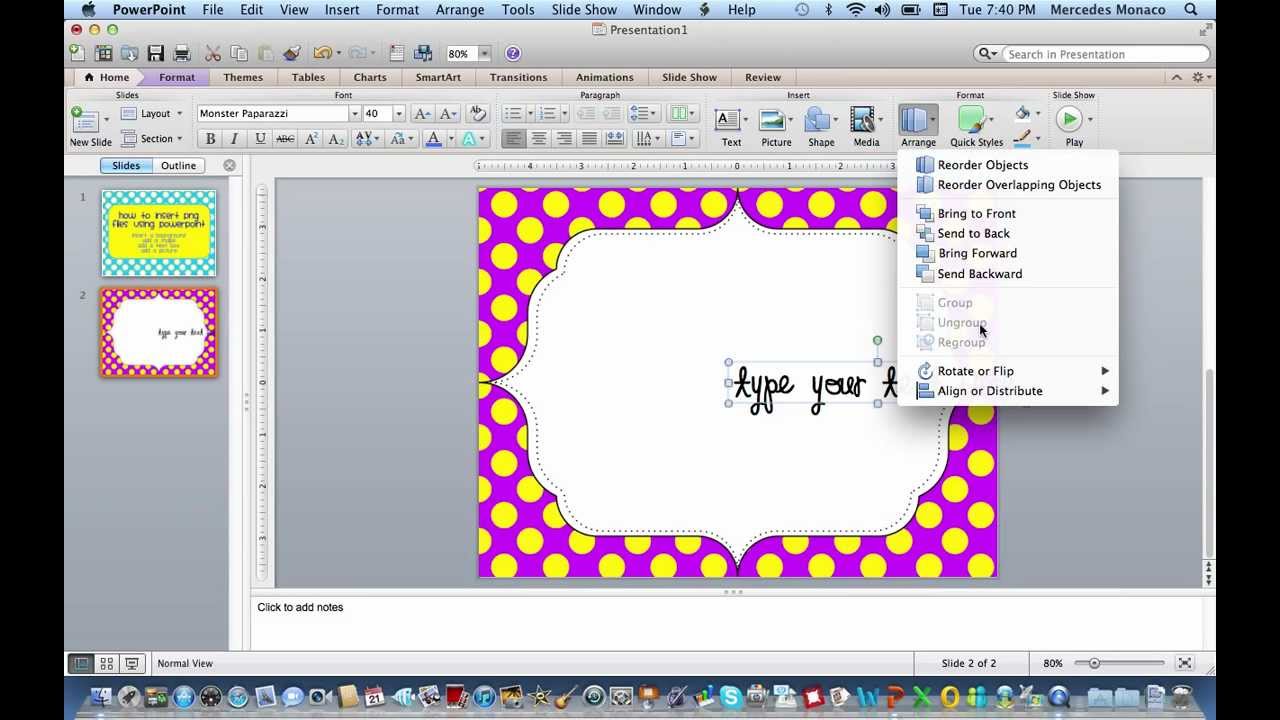Image resolution: width=1280 pixels, height=720 pixels.
Task: Open the Transitions ribbon tab
Action: coord(518,77)
